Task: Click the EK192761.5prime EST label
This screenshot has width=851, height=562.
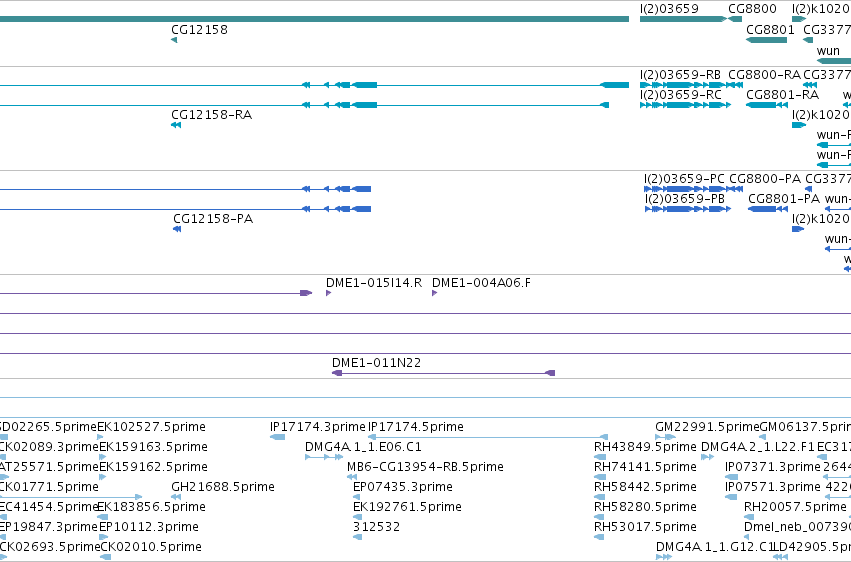Action: (x=407, y=507)
